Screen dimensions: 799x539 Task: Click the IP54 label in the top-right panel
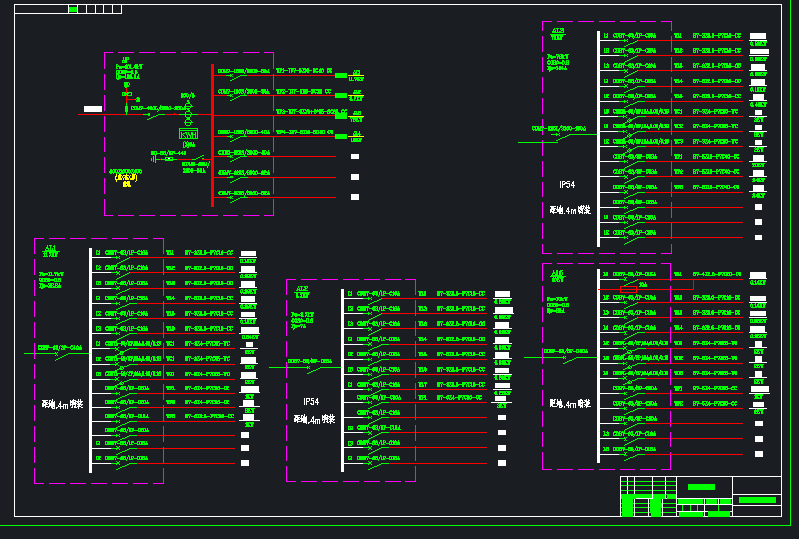point(566,185)
